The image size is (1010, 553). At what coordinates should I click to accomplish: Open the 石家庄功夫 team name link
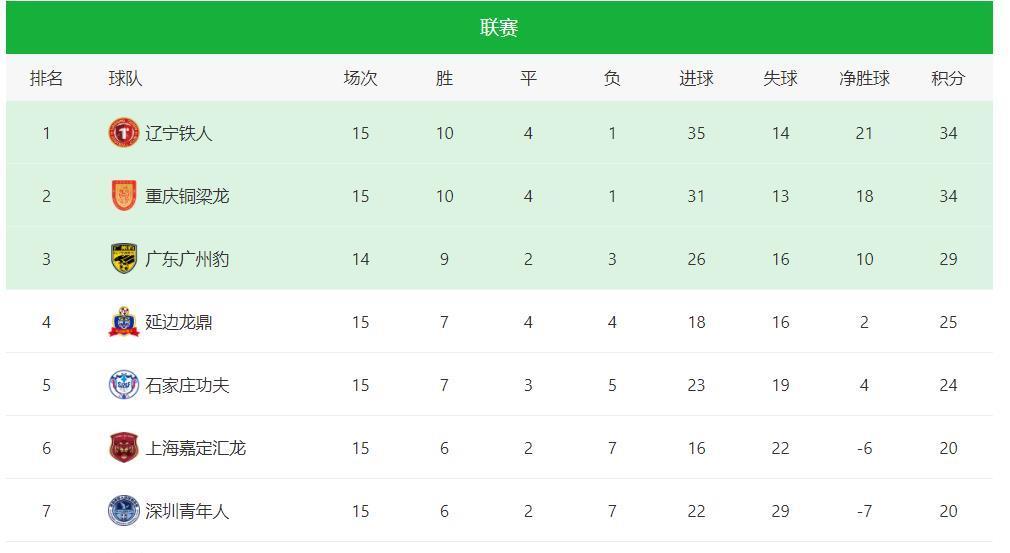coord(187,386)
